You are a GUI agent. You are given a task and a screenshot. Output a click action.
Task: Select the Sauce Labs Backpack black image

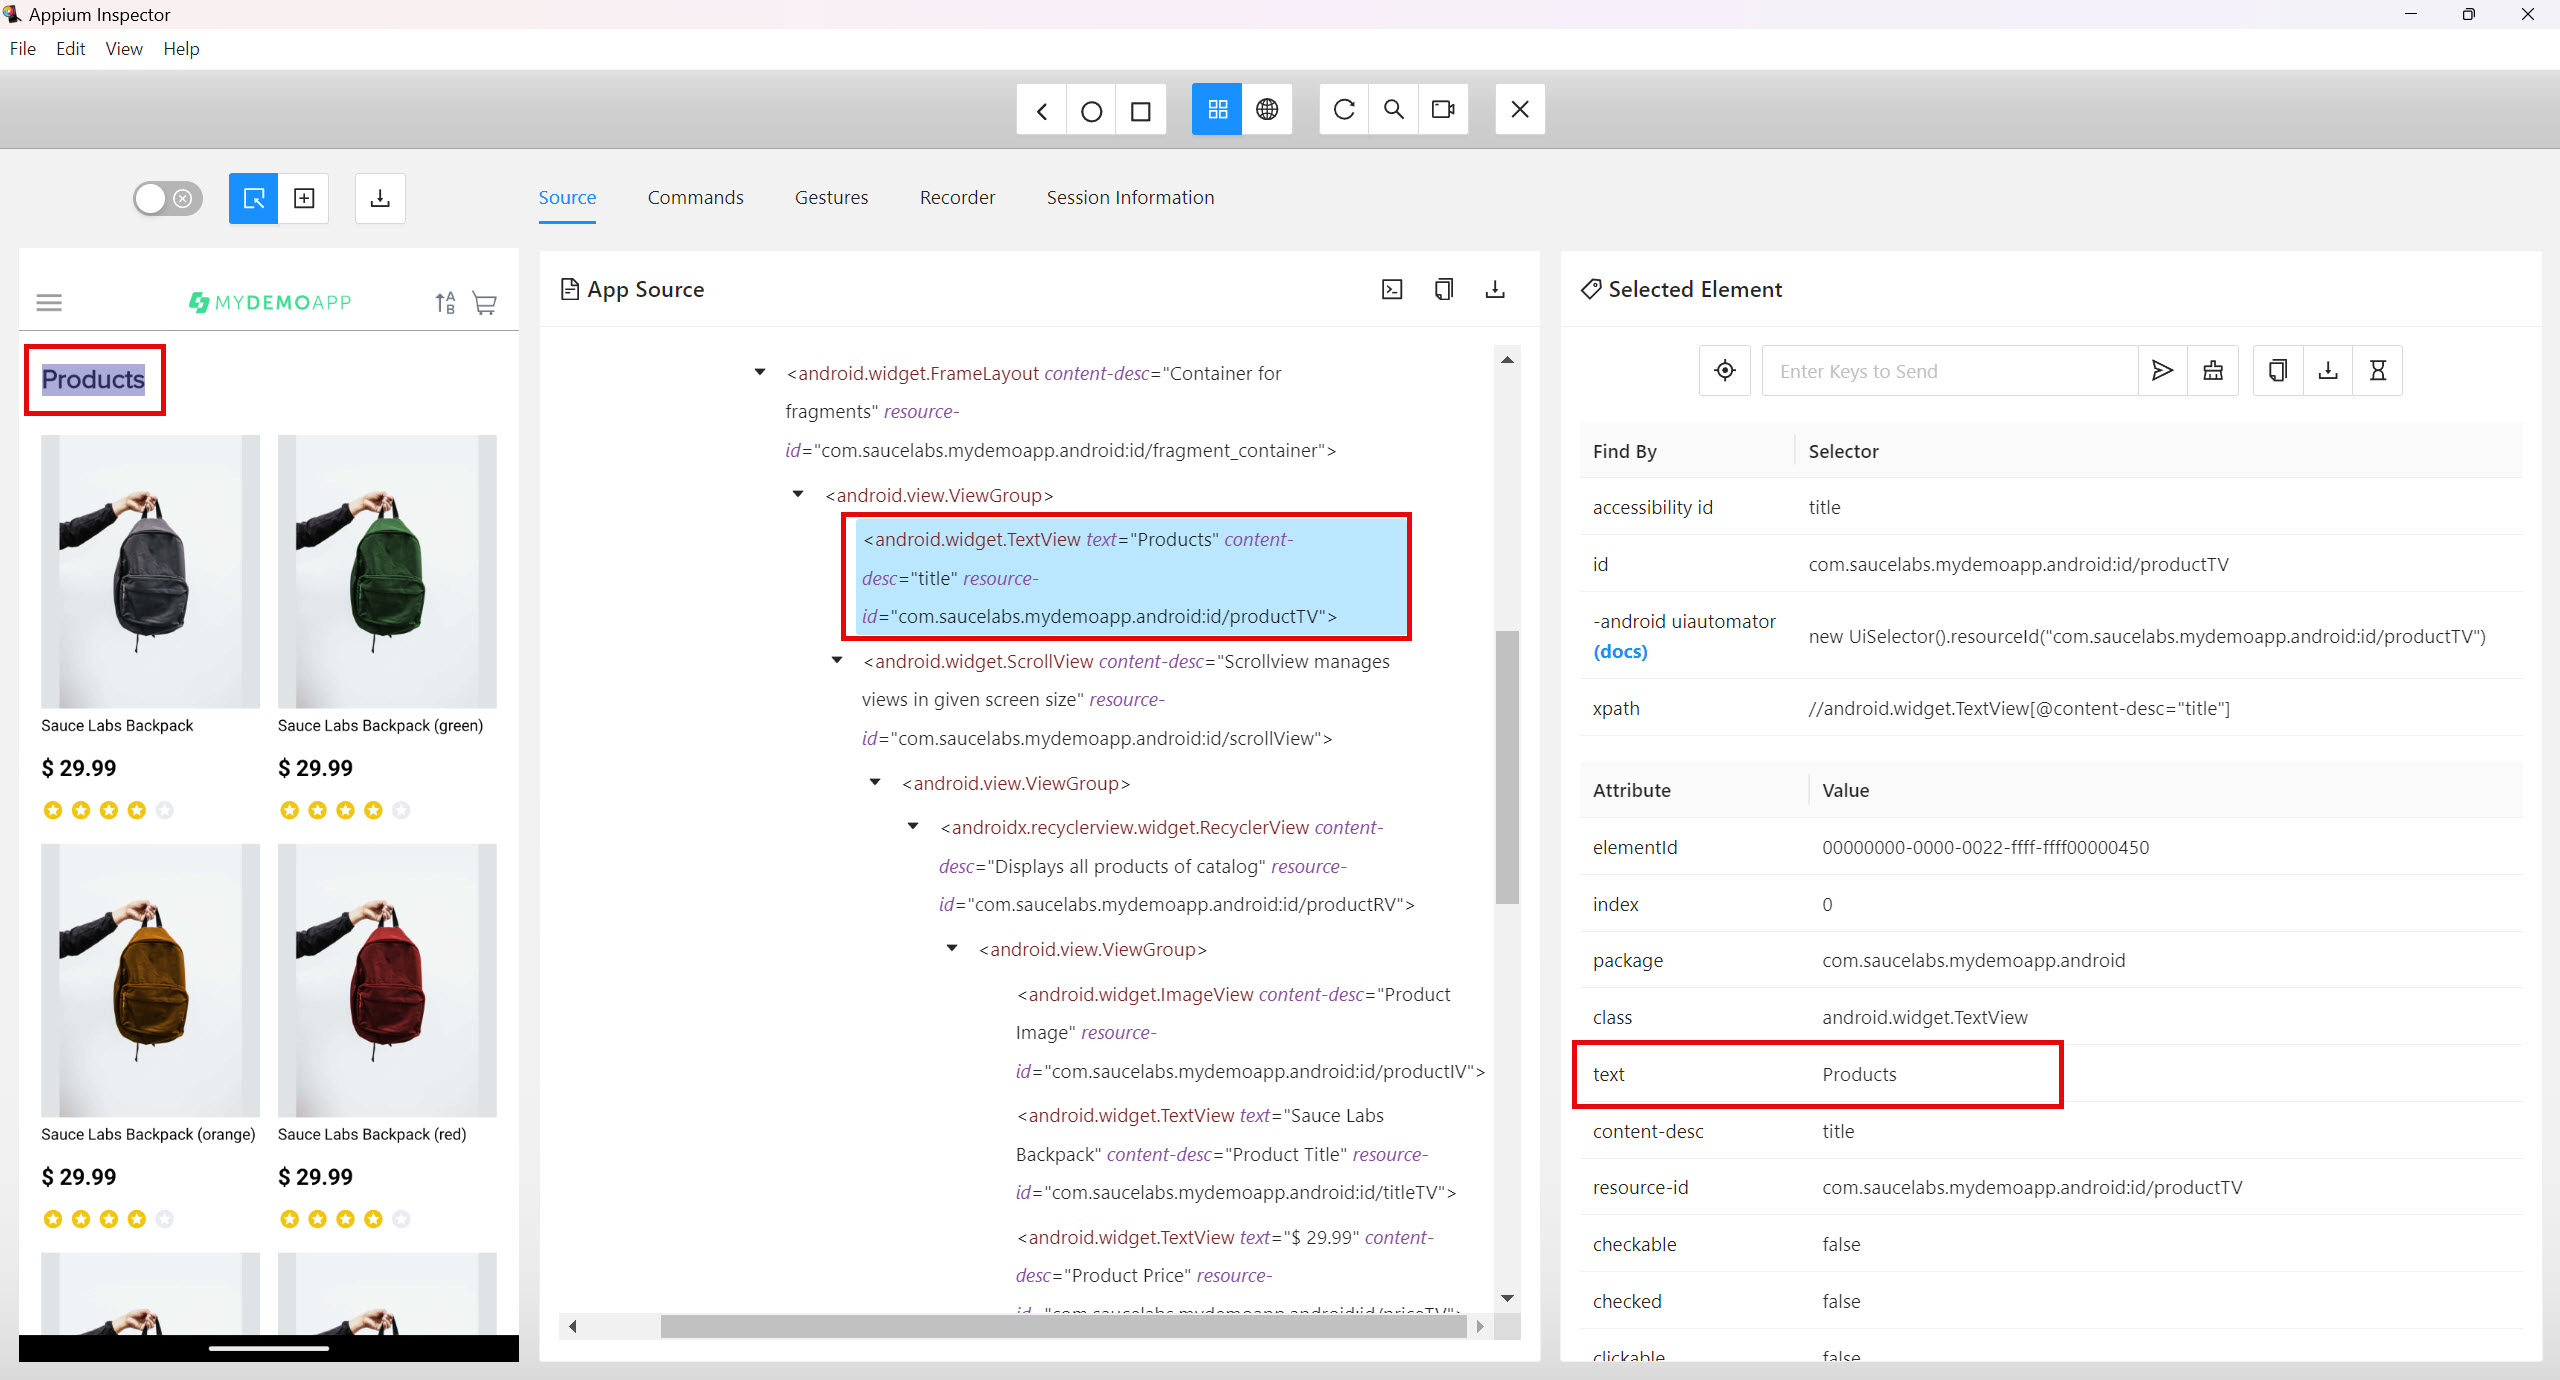[150, 571]
